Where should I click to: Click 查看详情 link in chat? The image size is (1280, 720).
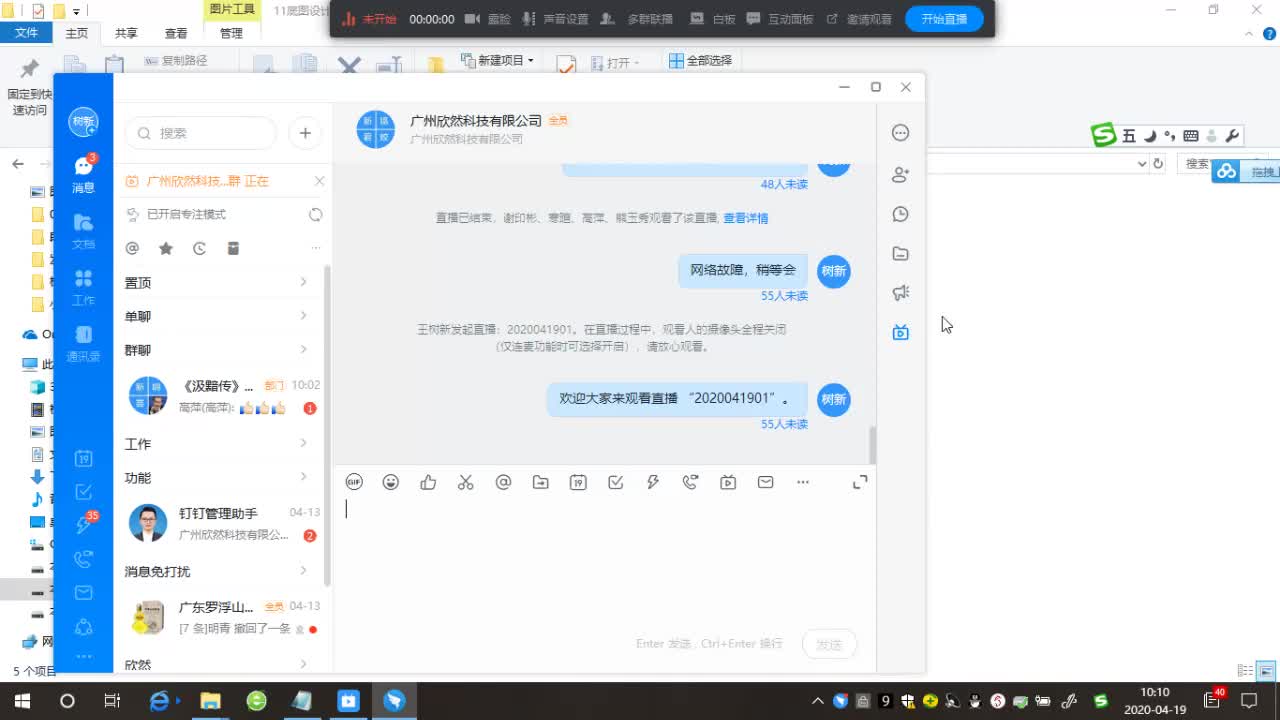coord(746,218)
